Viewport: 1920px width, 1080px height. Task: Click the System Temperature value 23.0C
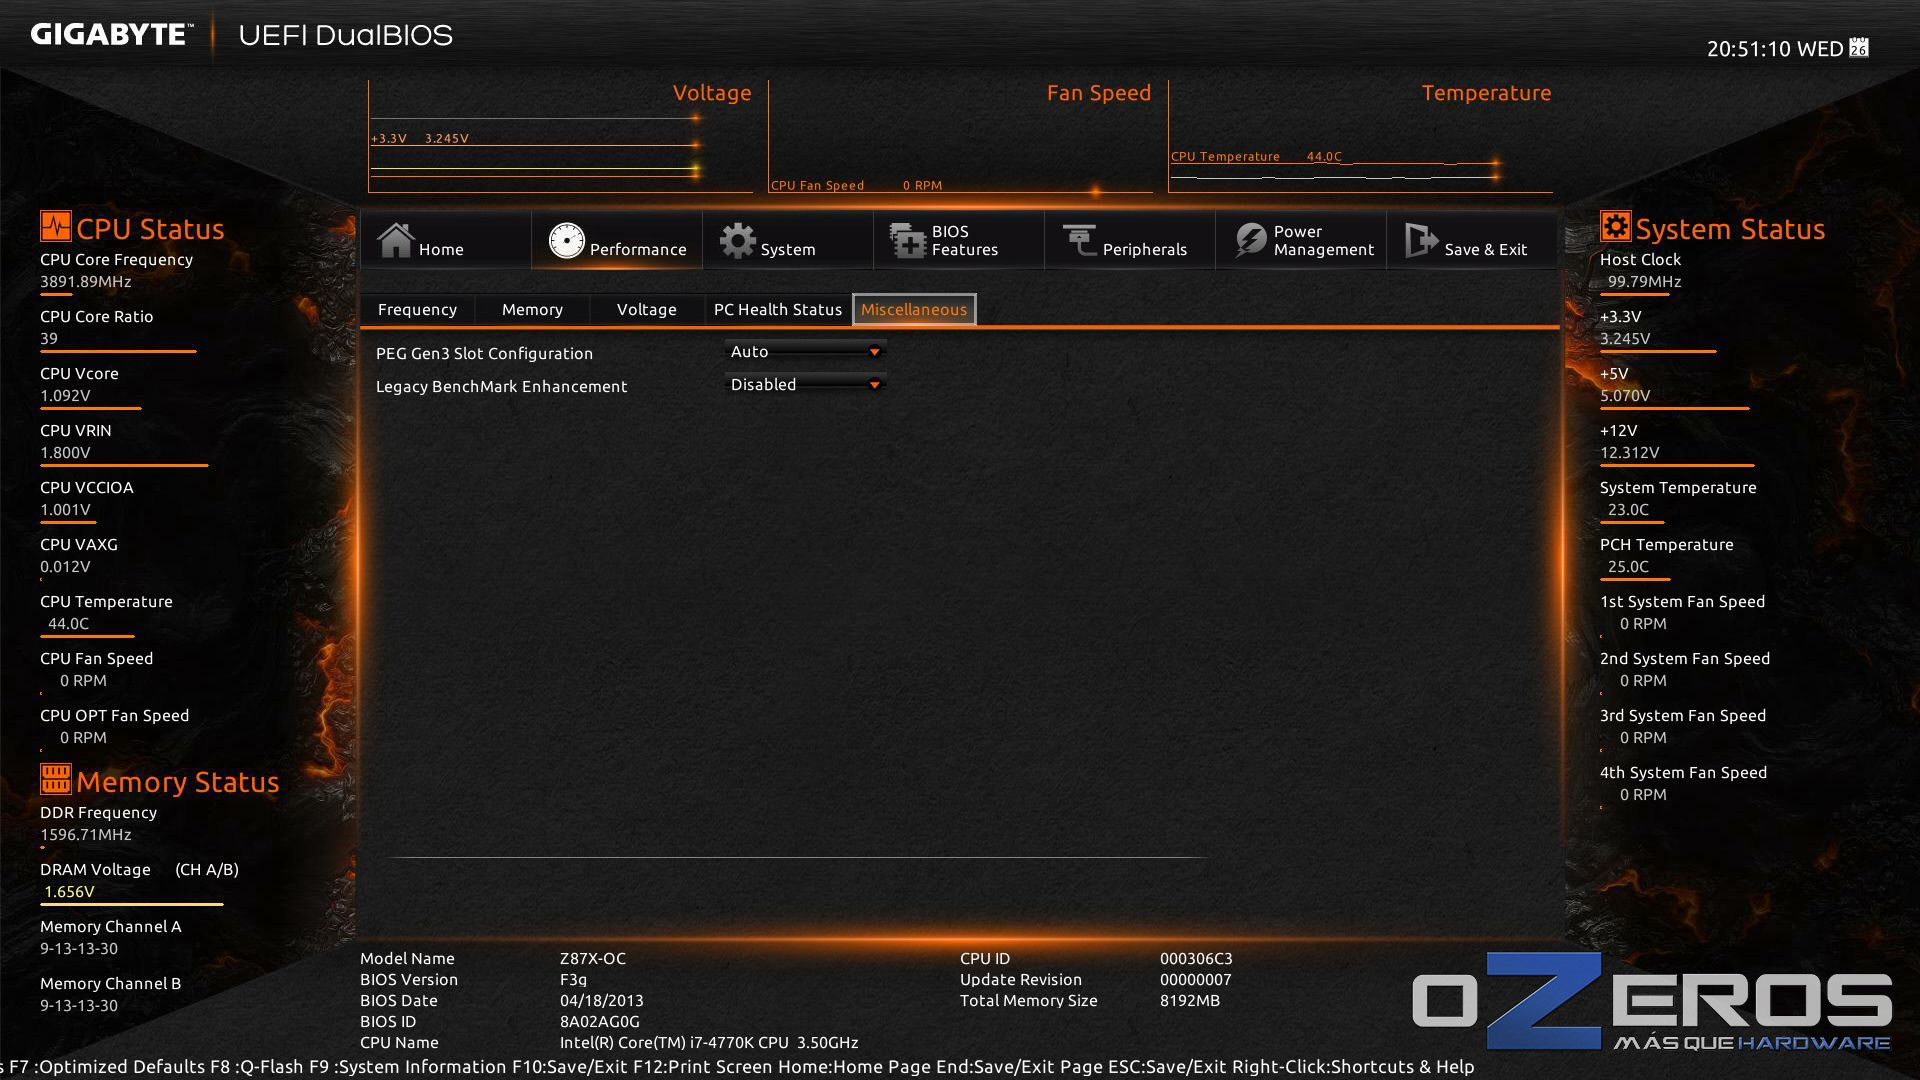tap(1628, 510)
